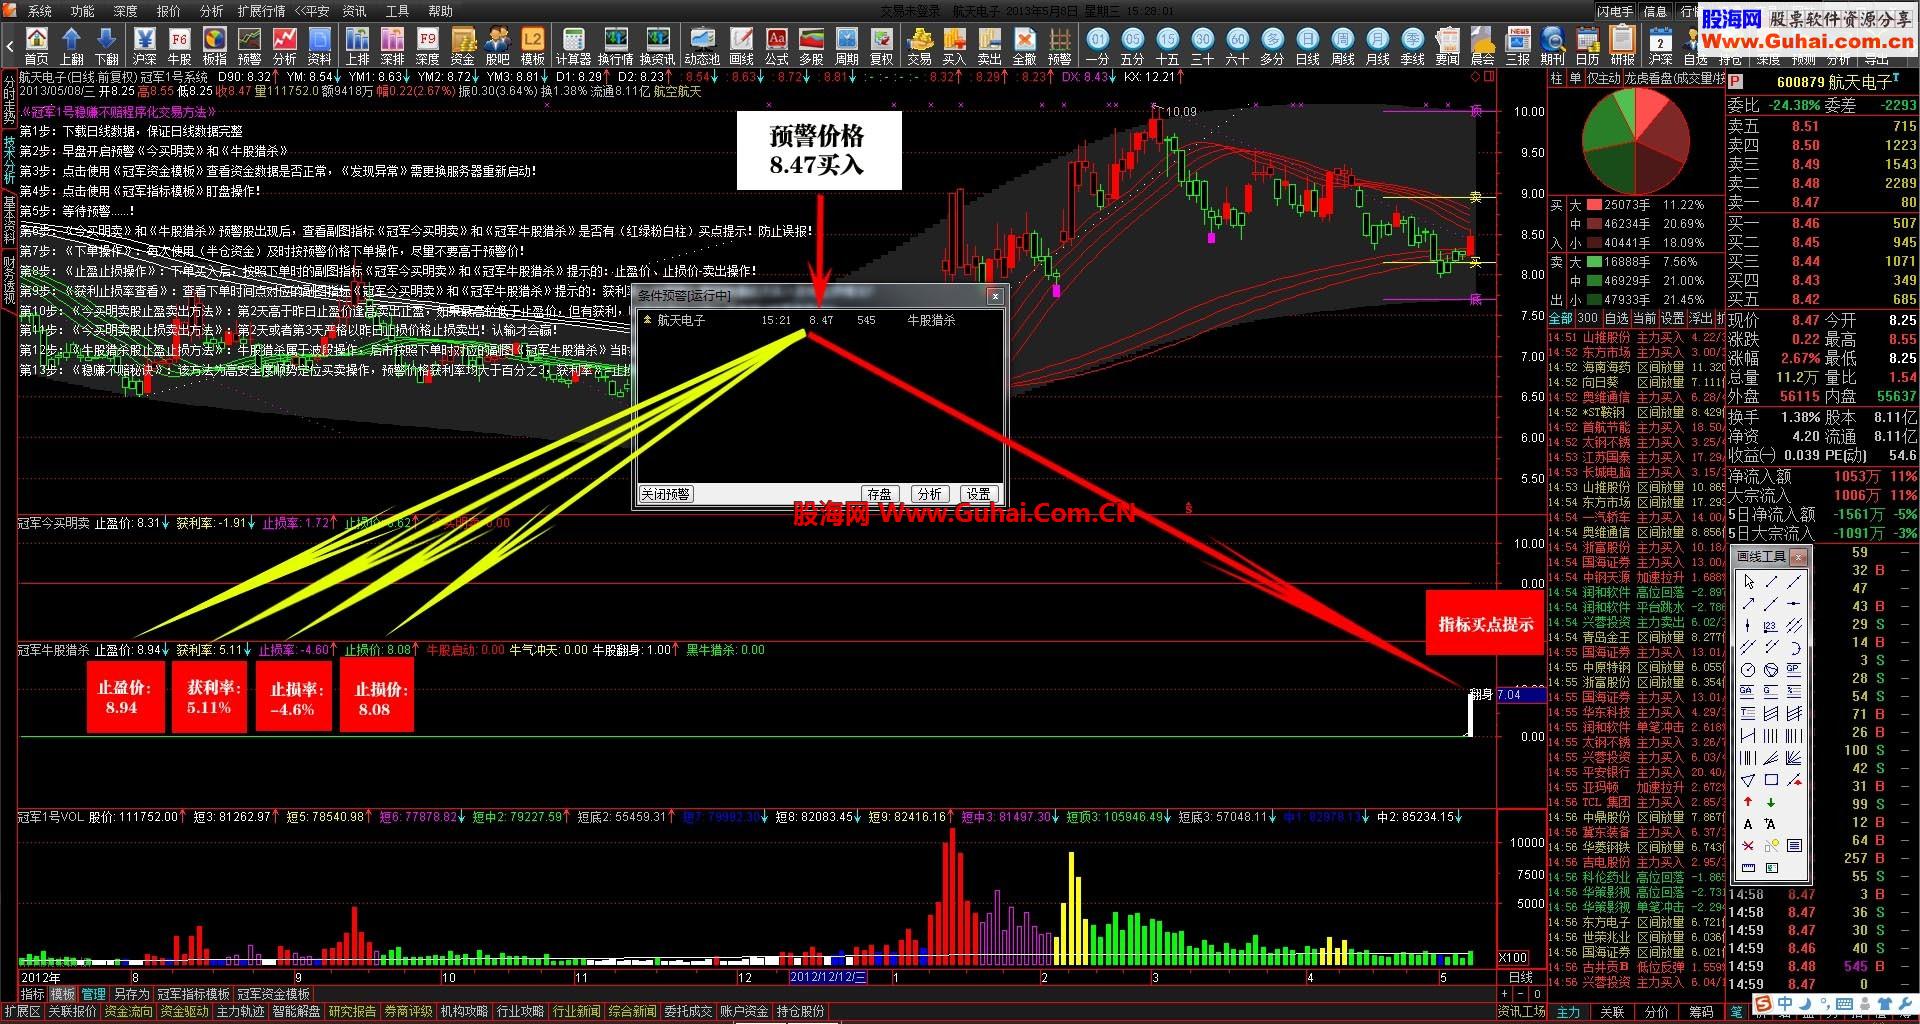Switch to 管理 bottom tab
Viewport: 1920px width, 1024px height.
(x=93, y=994)
